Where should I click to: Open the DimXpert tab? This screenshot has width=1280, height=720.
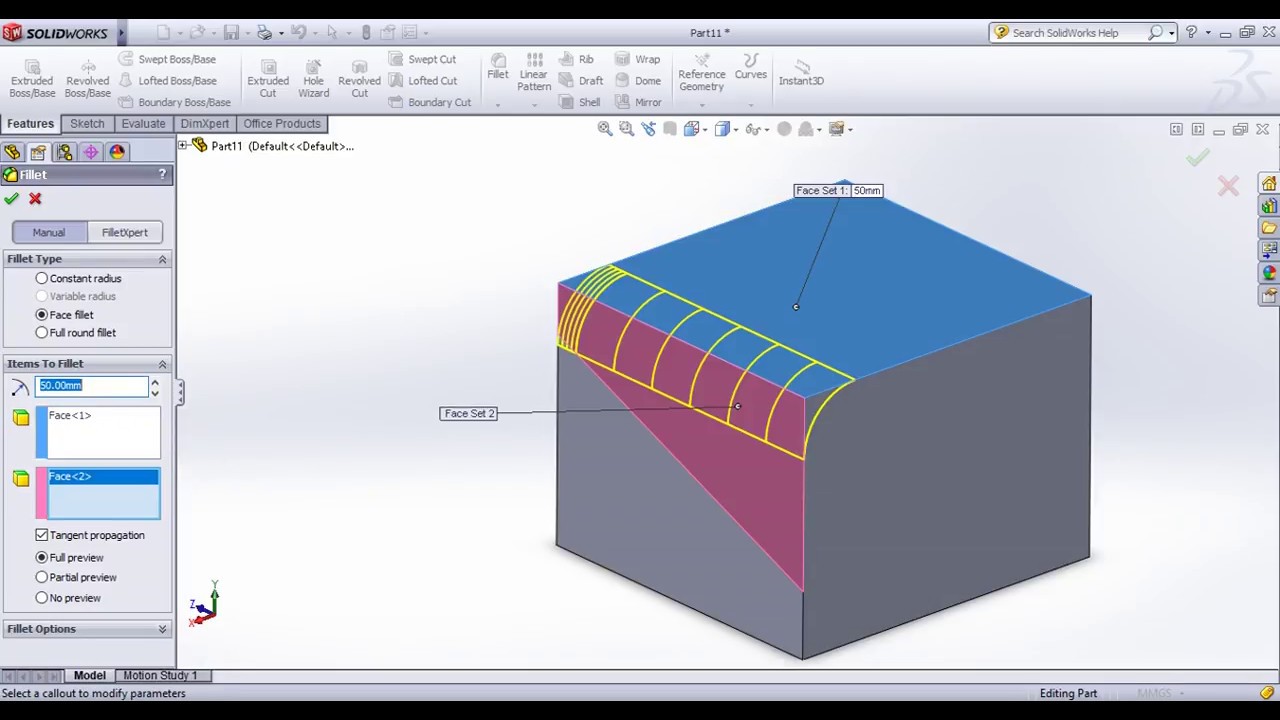[x=205, y=124]
